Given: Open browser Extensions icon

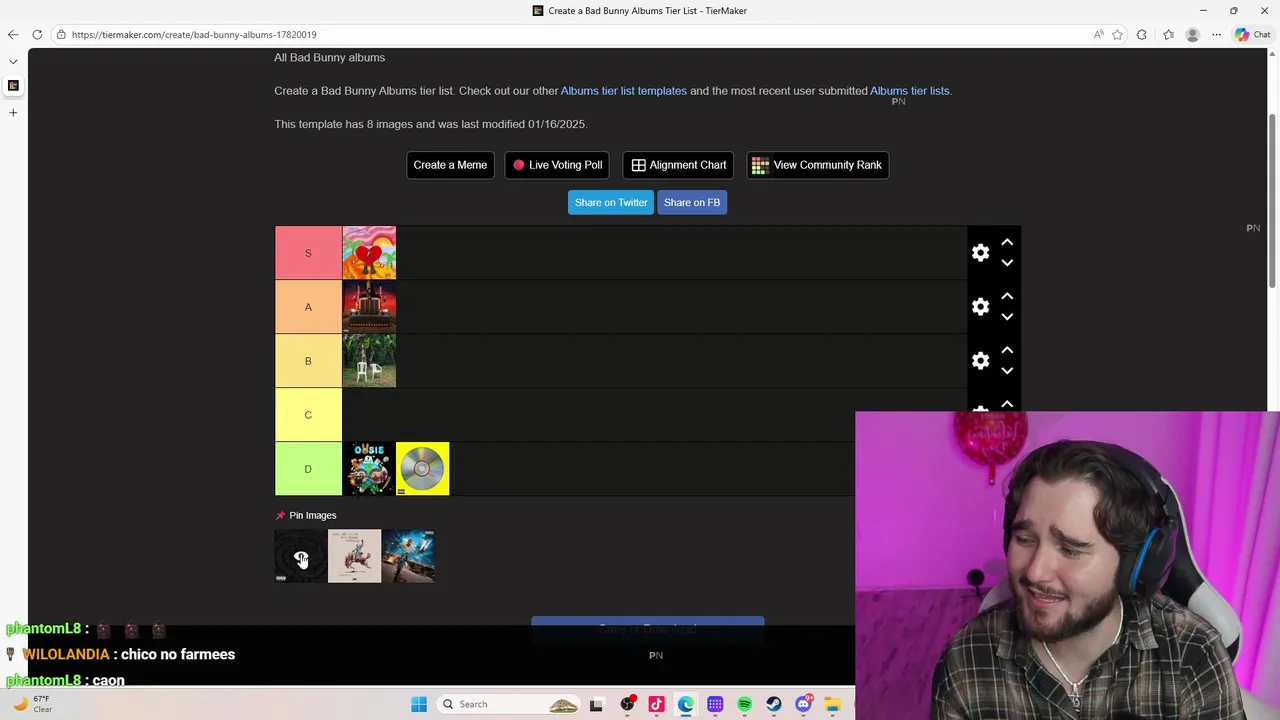Looking at the screenshot, I should (x=1142, y=35).
